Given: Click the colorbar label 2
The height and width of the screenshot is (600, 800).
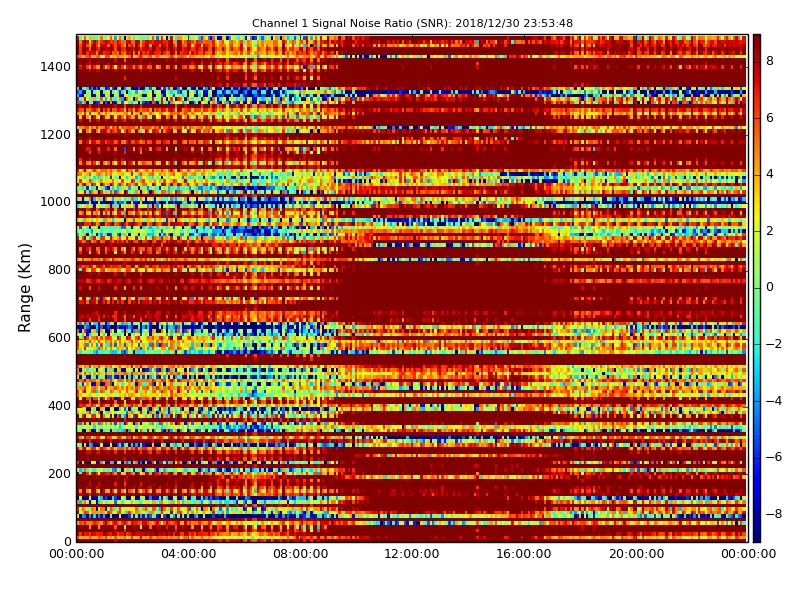Looking at the screenshot, I should pyautogui.click(x=770, y=231).
